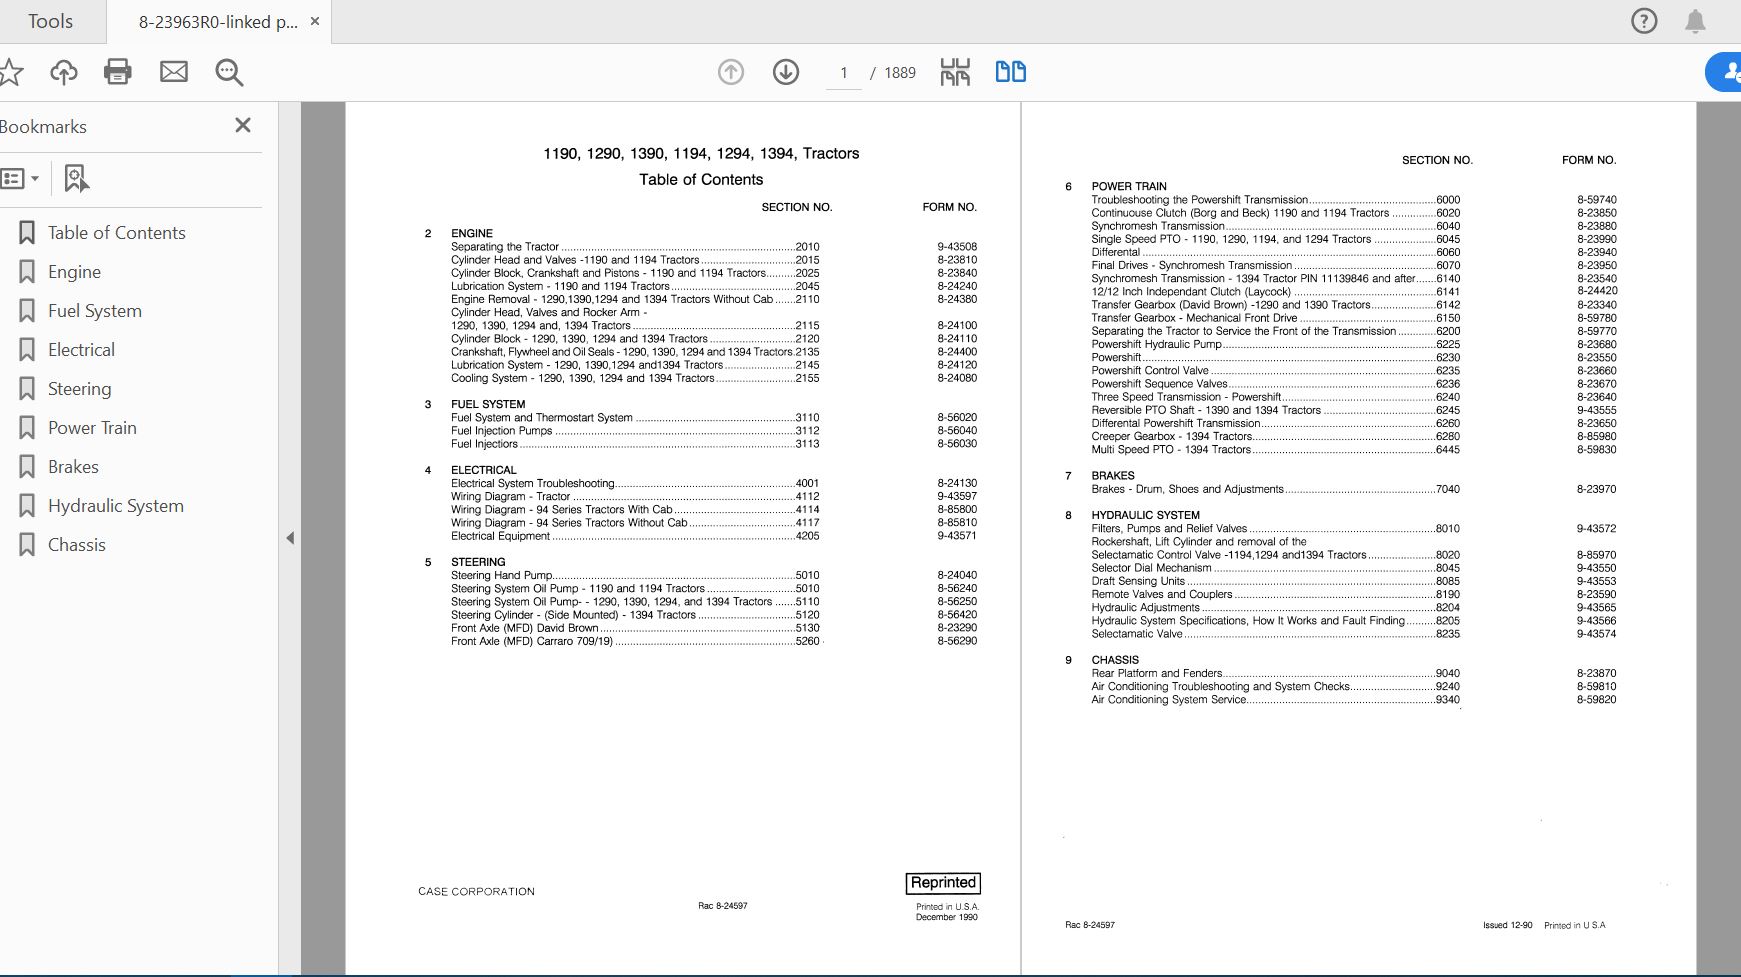Open 'Electrical System Troubleshooting' contents entry
Viewport: 1741px width, 977px height.
635,483
